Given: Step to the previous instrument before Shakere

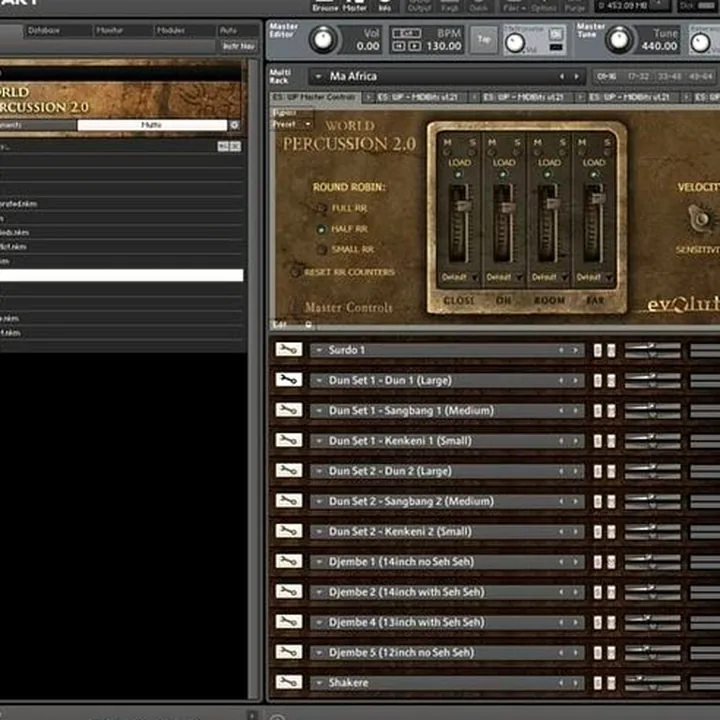Looking at the screenshot, I should [x=561, y=683].
